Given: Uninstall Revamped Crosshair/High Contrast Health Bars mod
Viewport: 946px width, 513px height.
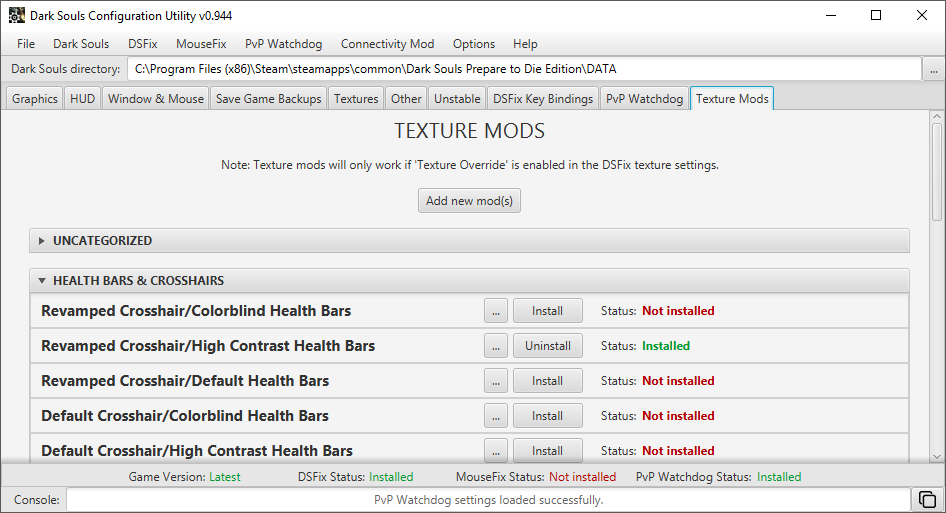Looking at the screenshot, I should point(547,346).
